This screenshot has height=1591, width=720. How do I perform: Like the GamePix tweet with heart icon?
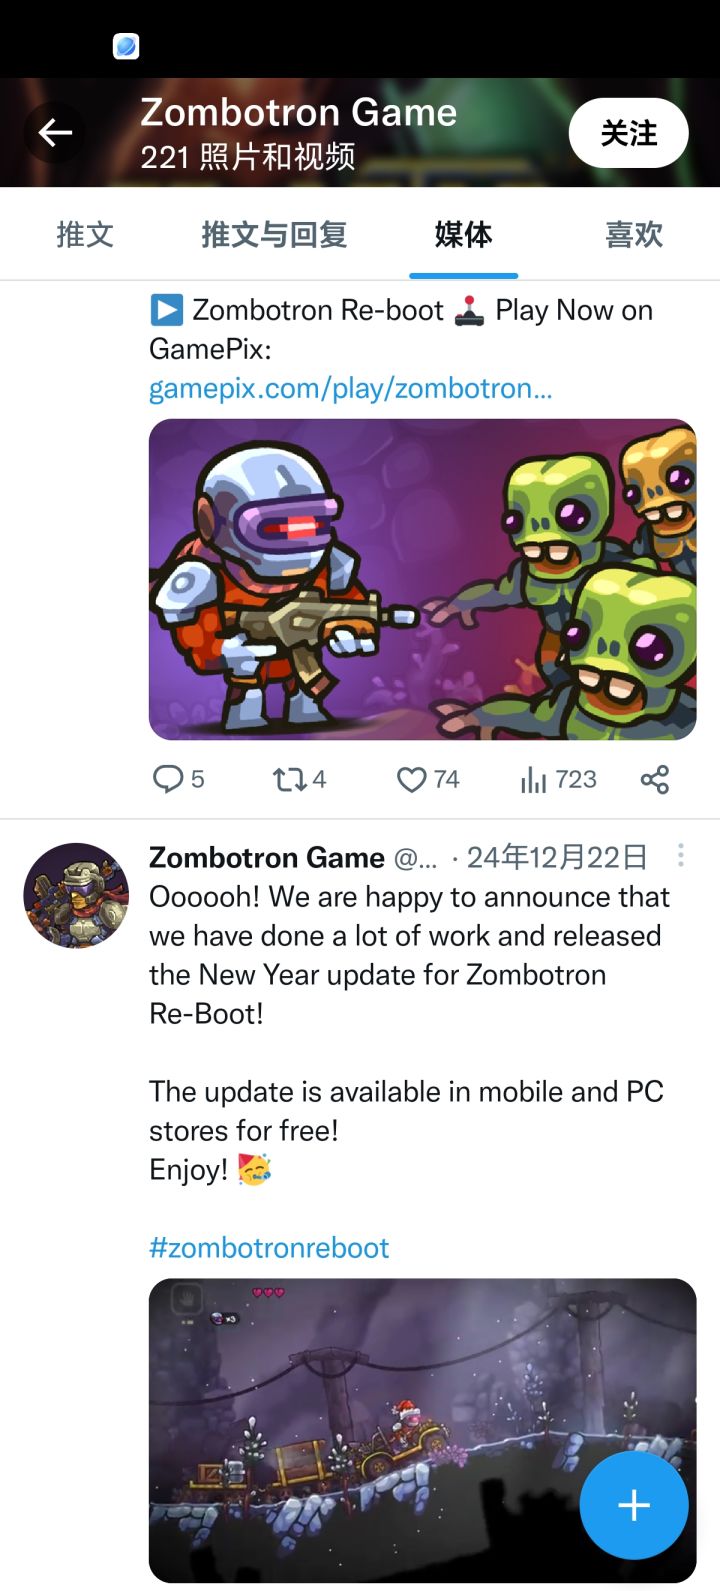(x=412, y=779)
